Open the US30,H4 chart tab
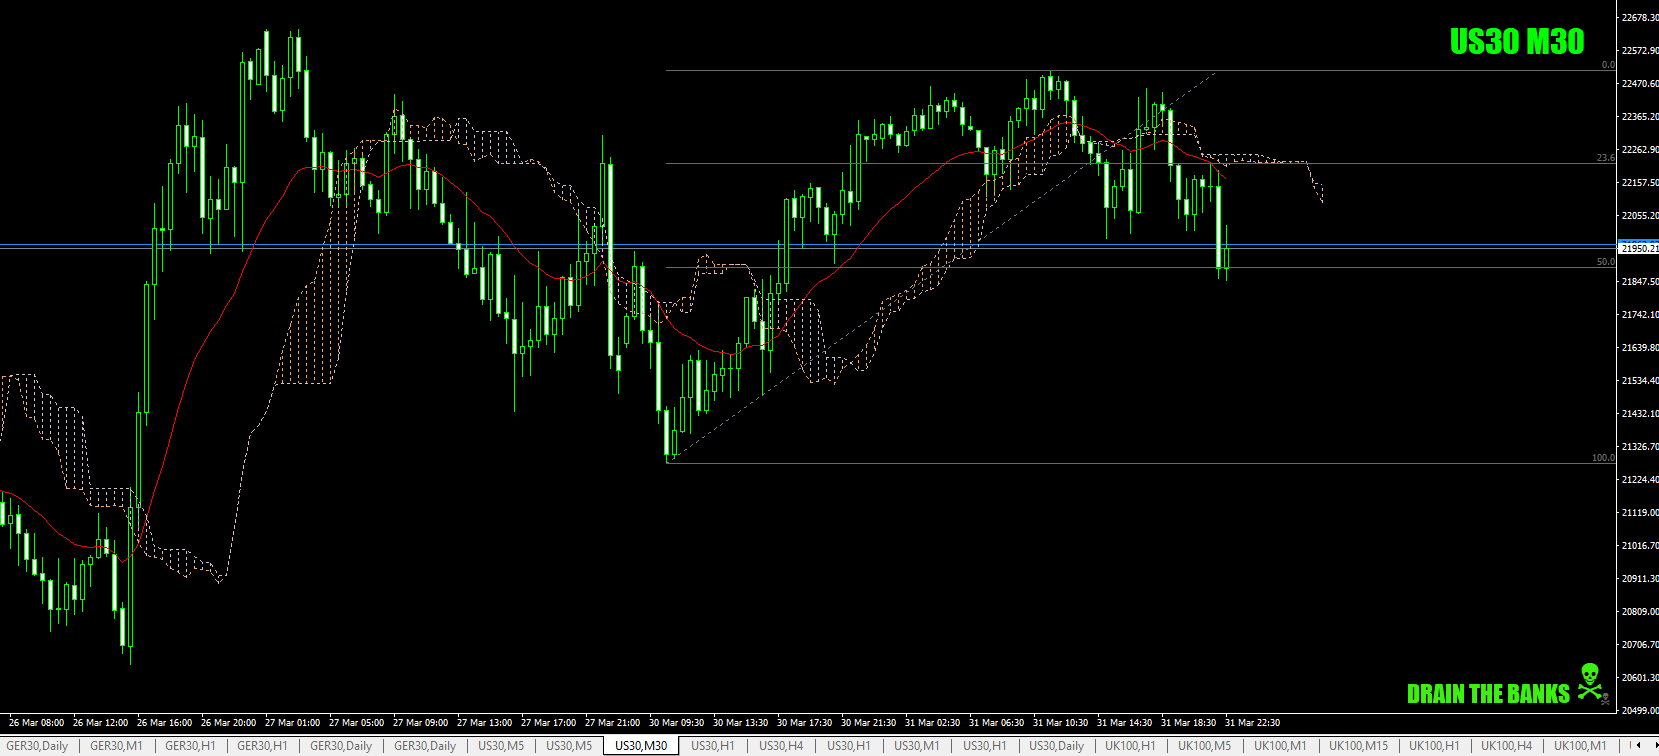Viewport: 1659px width, 756px height. click(x=781, y=746)
